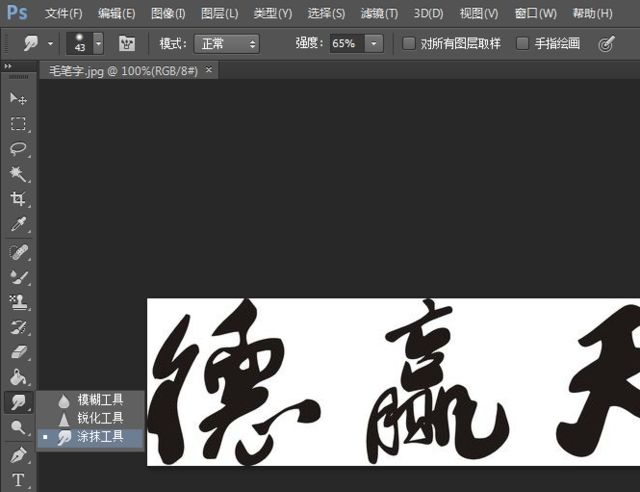Toggle tablet pressure strength icon

pyautogui.click(x=606, y=44)
